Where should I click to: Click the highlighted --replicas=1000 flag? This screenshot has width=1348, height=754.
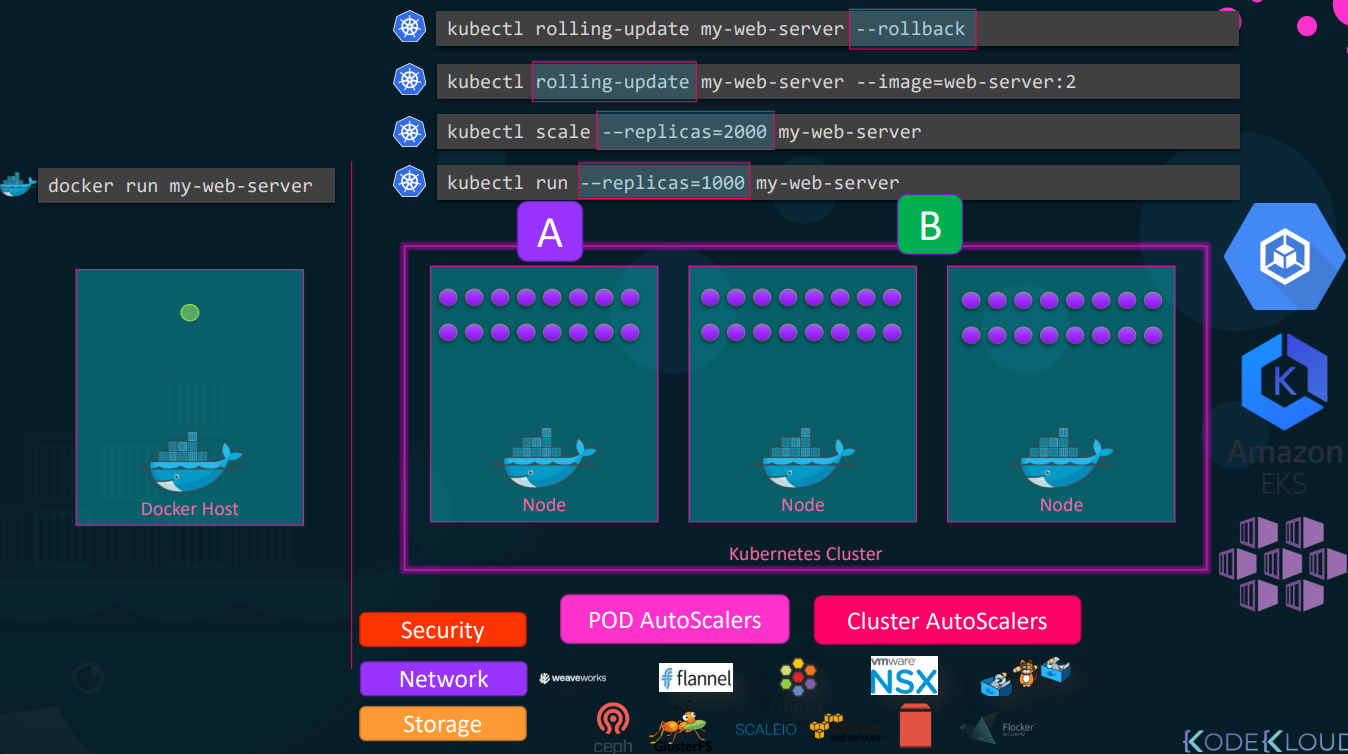coord(664,181)
